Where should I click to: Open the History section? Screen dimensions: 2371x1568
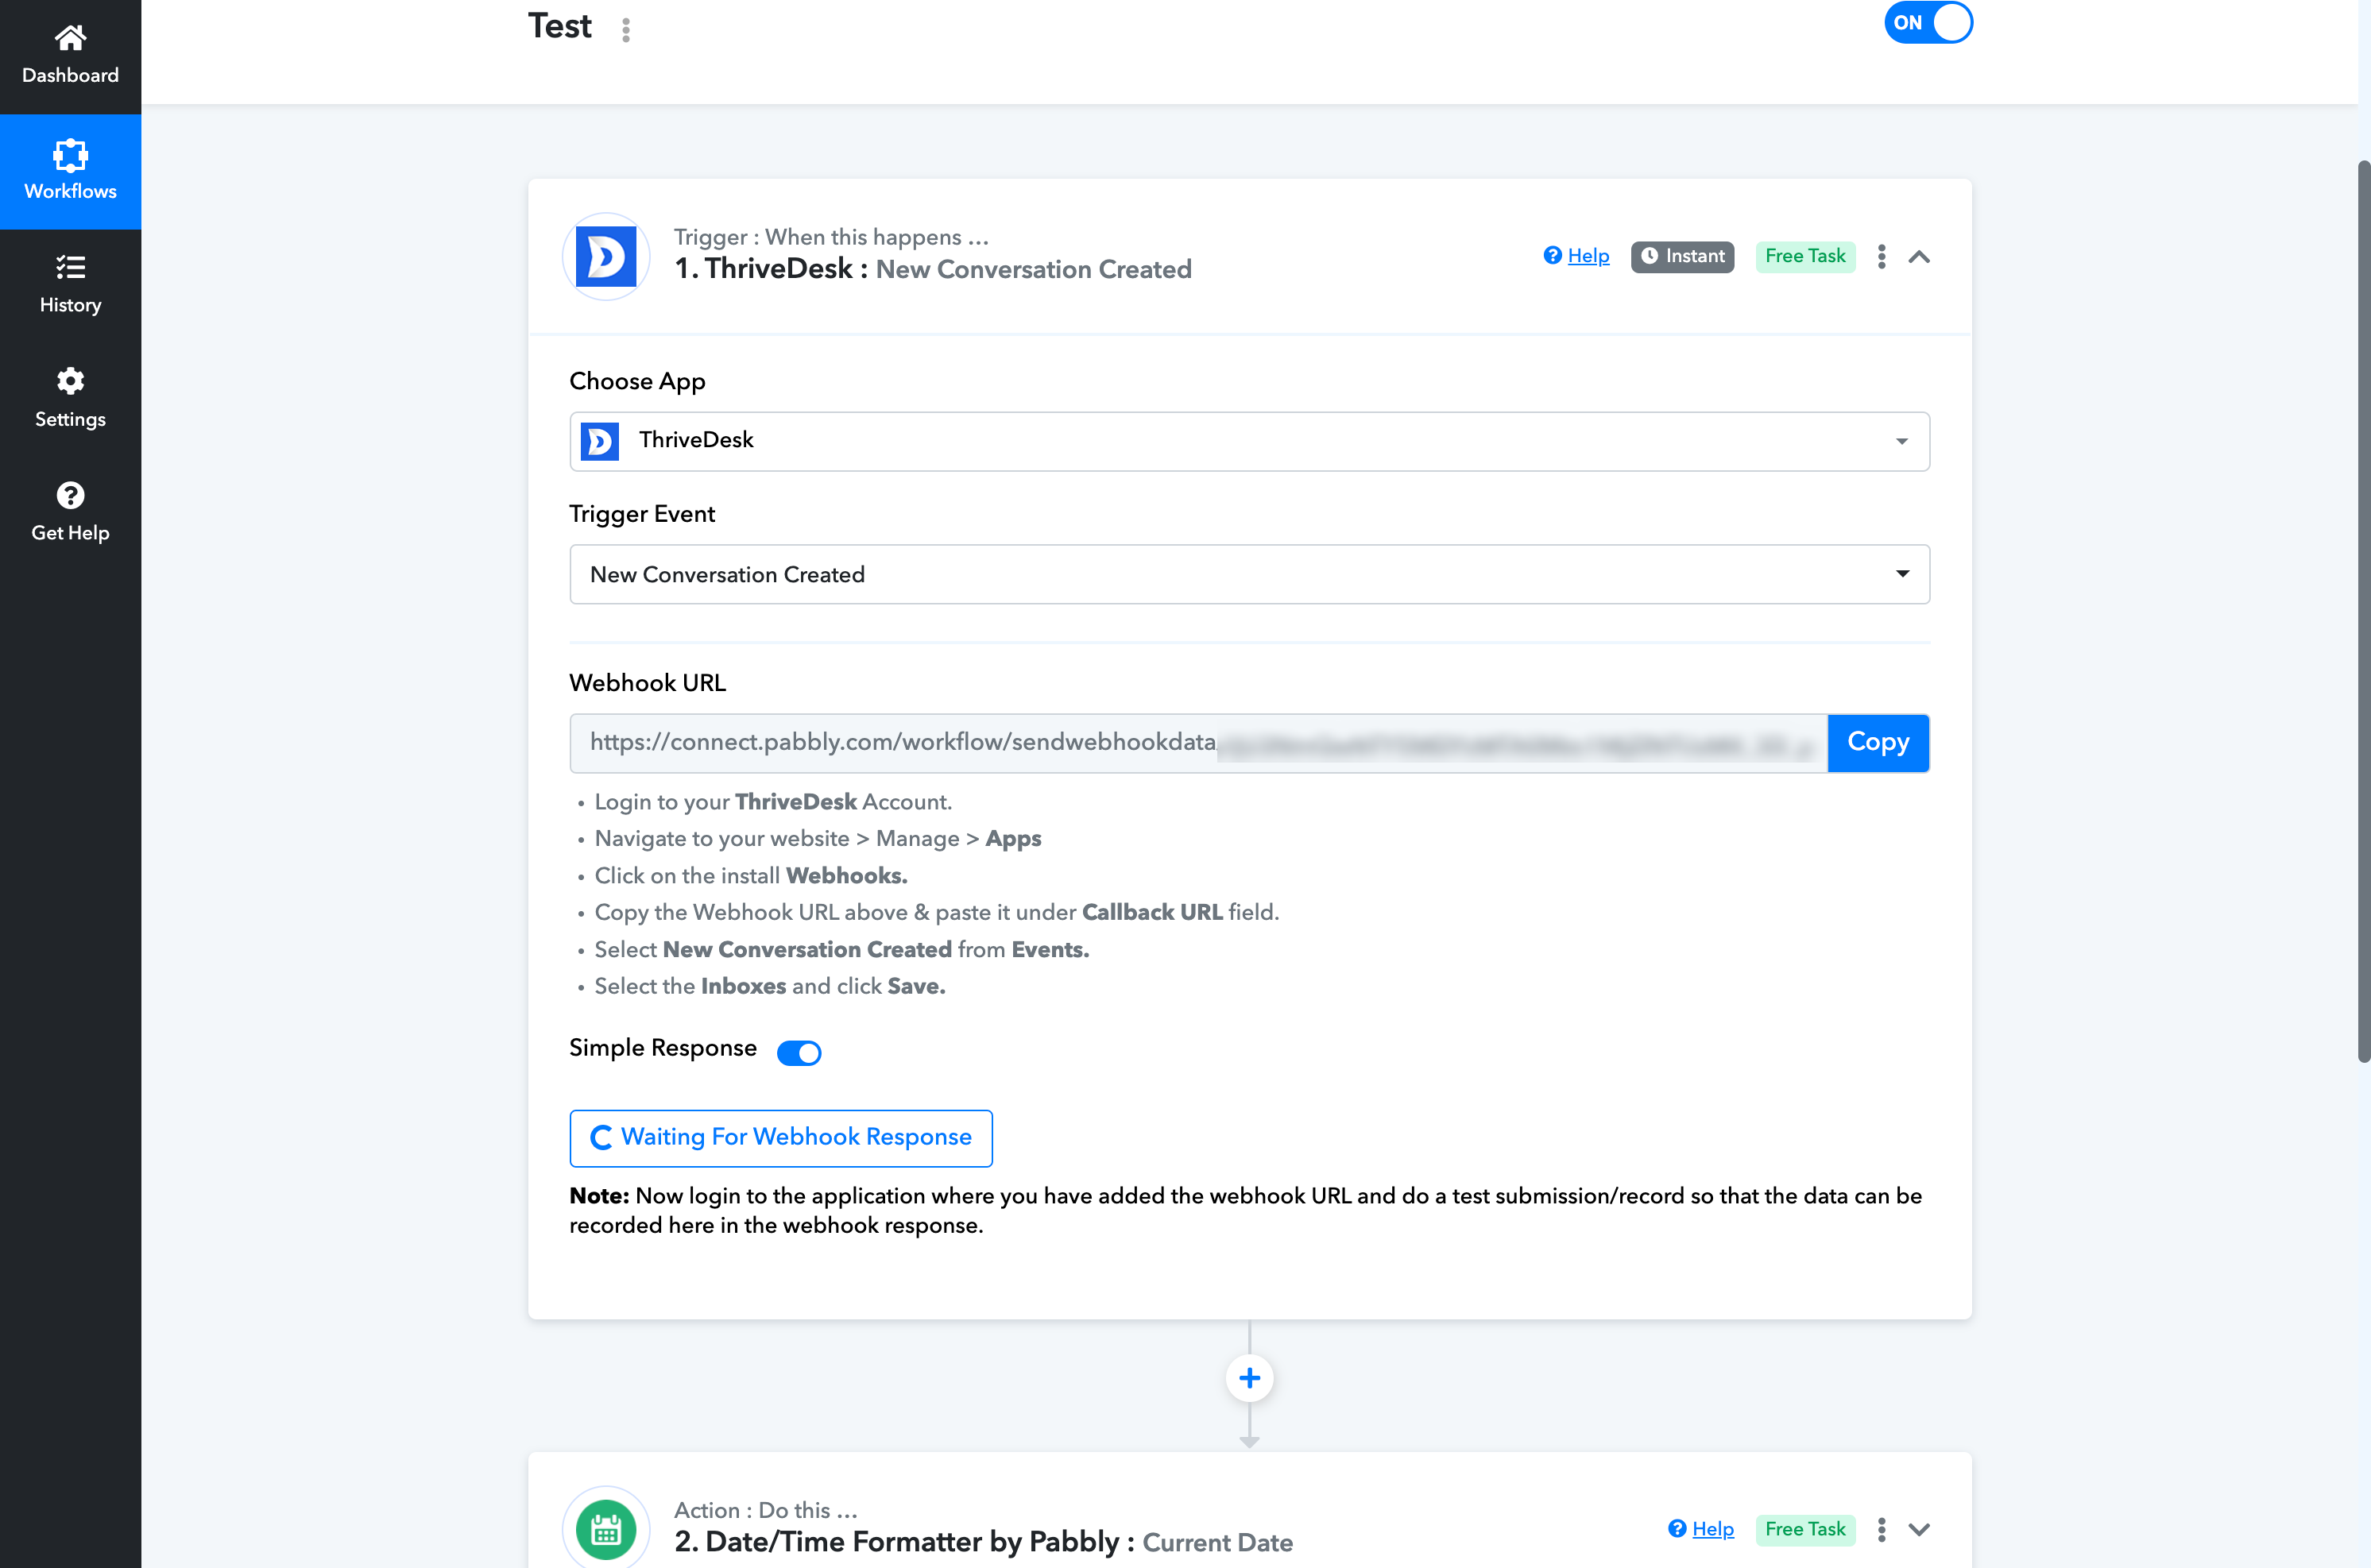point(70,285)
